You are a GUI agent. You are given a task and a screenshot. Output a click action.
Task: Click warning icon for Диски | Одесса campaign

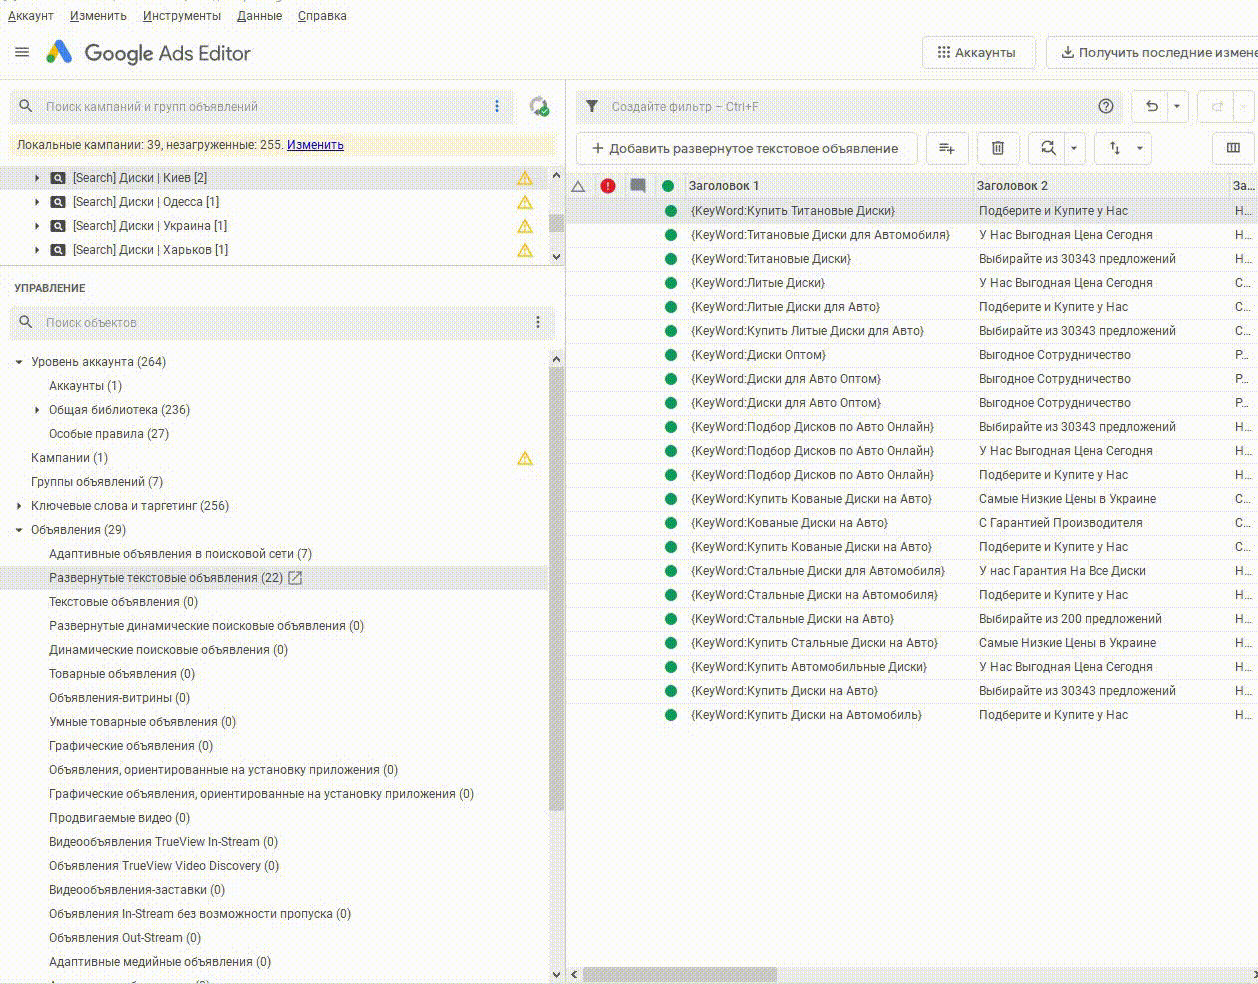[524, 202]
